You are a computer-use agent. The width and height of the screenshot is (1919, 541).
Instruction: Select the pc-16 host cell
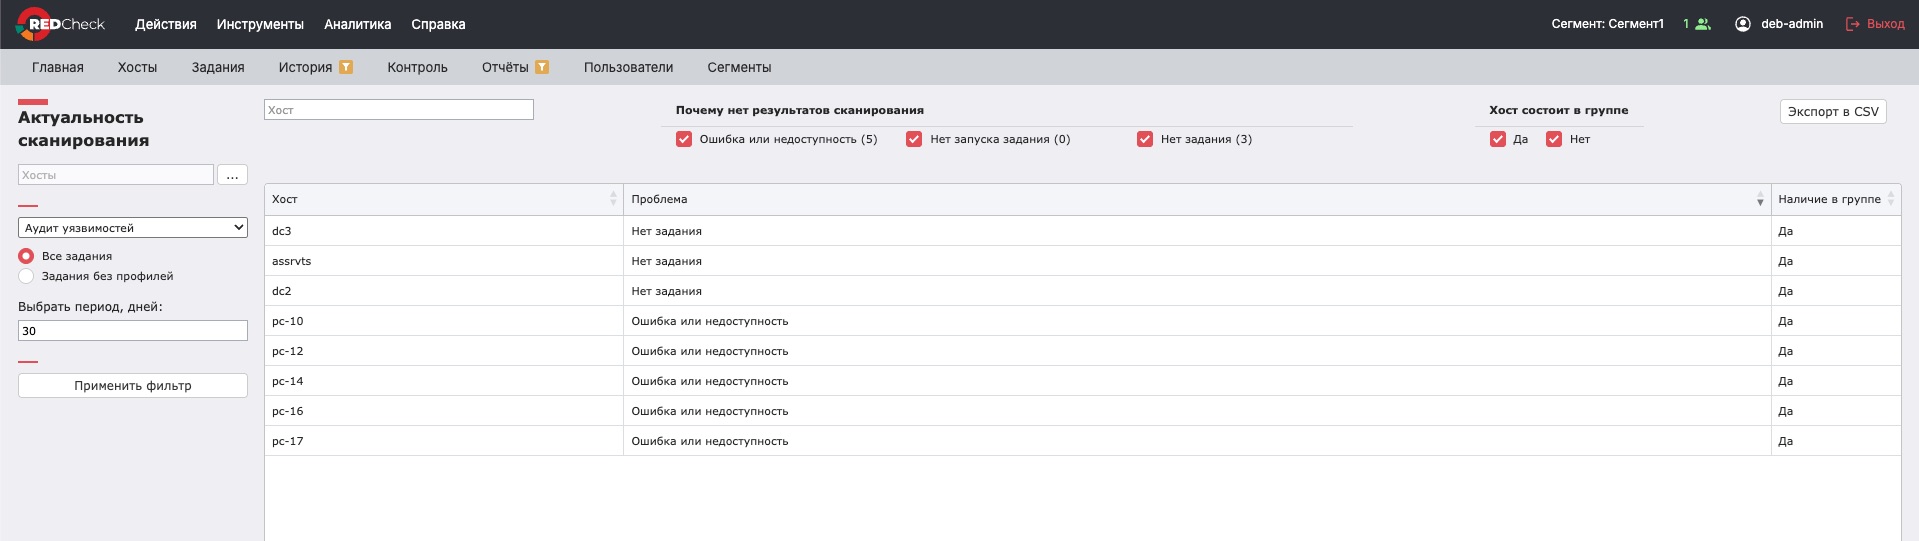(444, 411)
